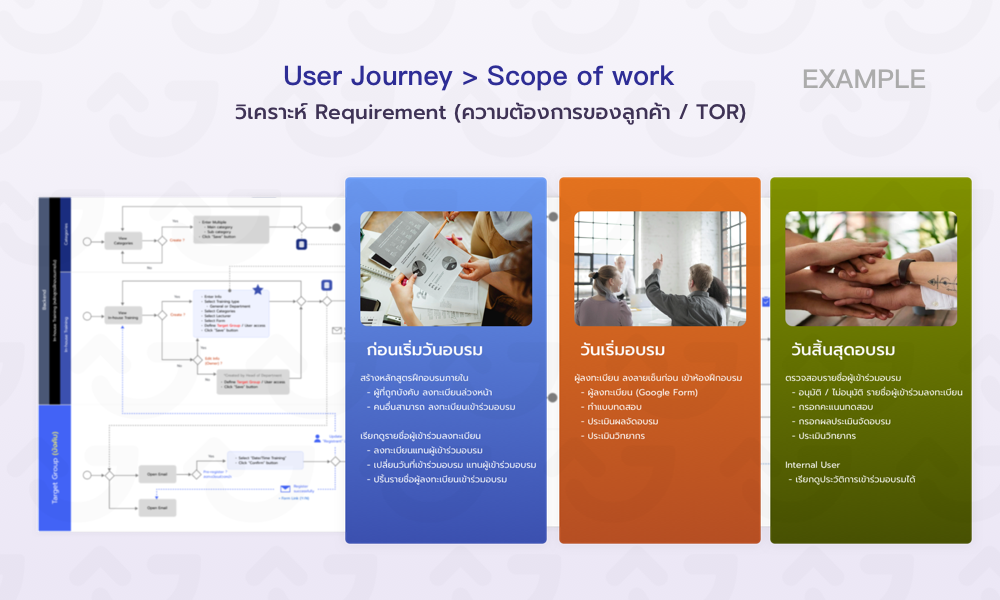The width and height of the screenshot is (1000, 600).
Task: Open the stacked hands photo in the green card
Action: [x=870, y=268]
